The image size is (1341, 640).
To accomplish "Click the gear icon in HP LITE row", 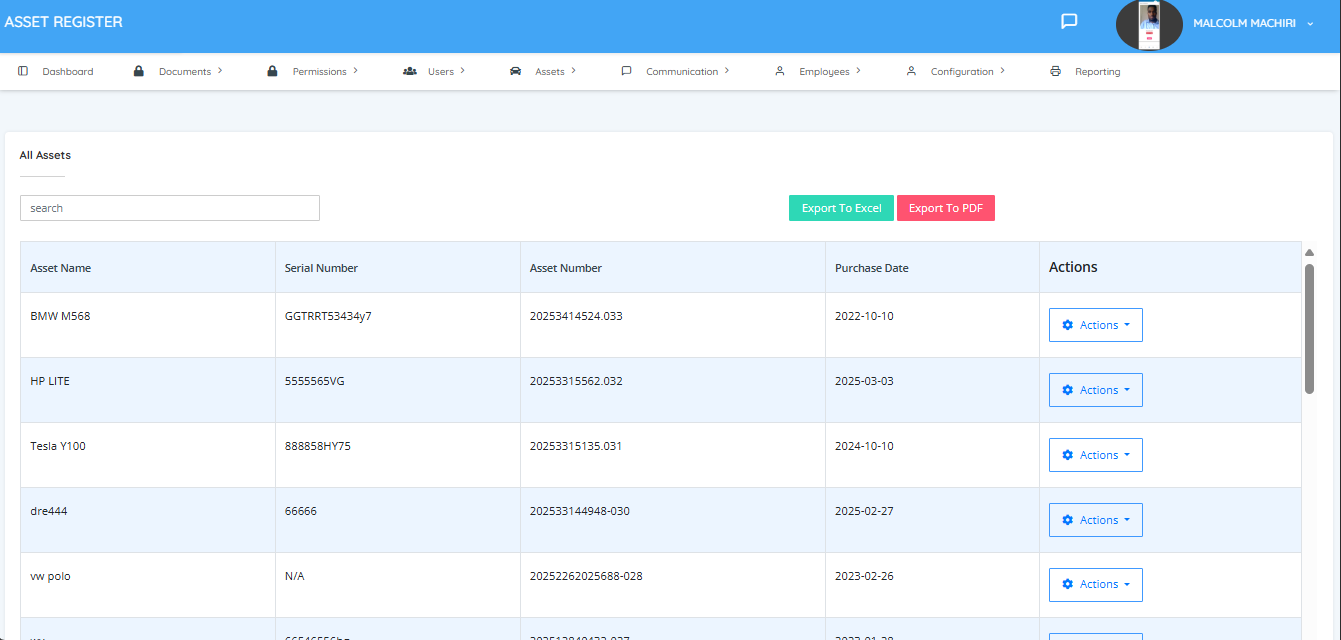I will 1067,390.
